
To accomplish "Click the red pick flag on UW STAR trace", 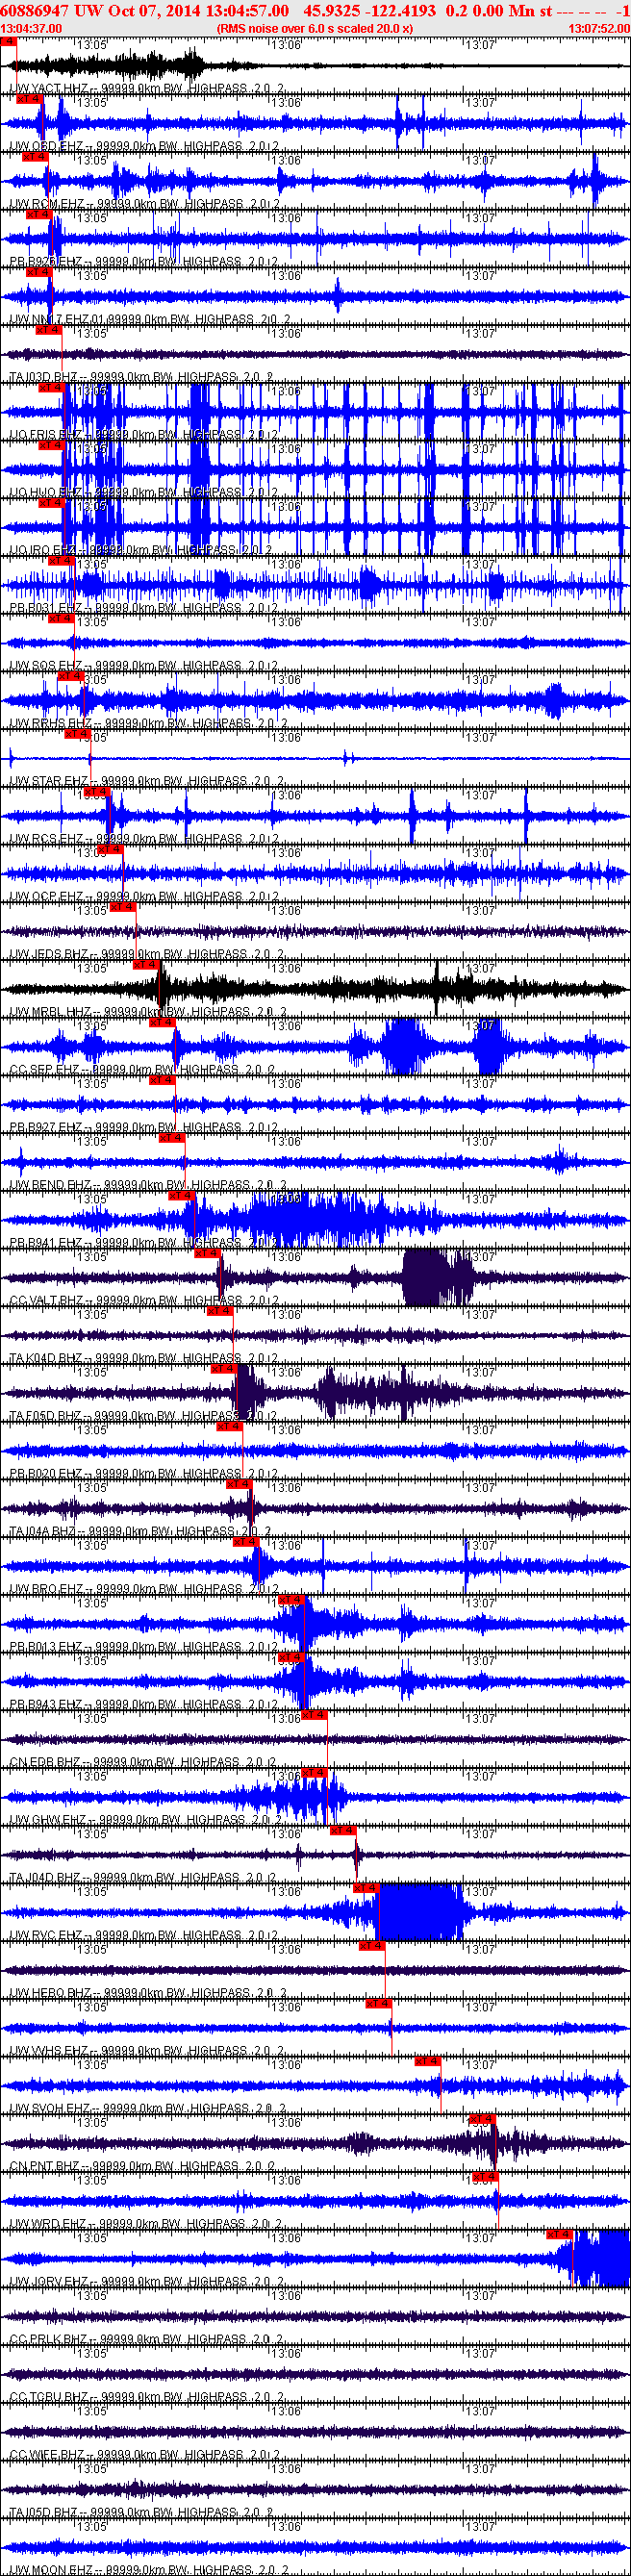I will [x=77, y=734].
